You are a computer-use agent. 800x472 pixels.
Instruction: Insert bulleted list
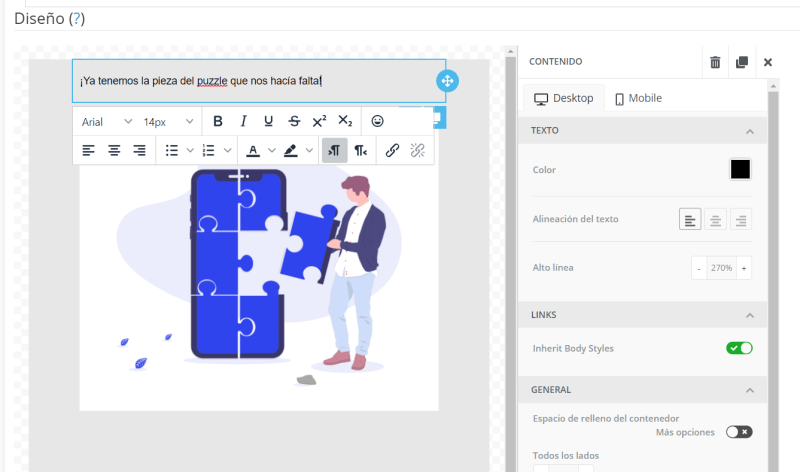click(172, 151)
